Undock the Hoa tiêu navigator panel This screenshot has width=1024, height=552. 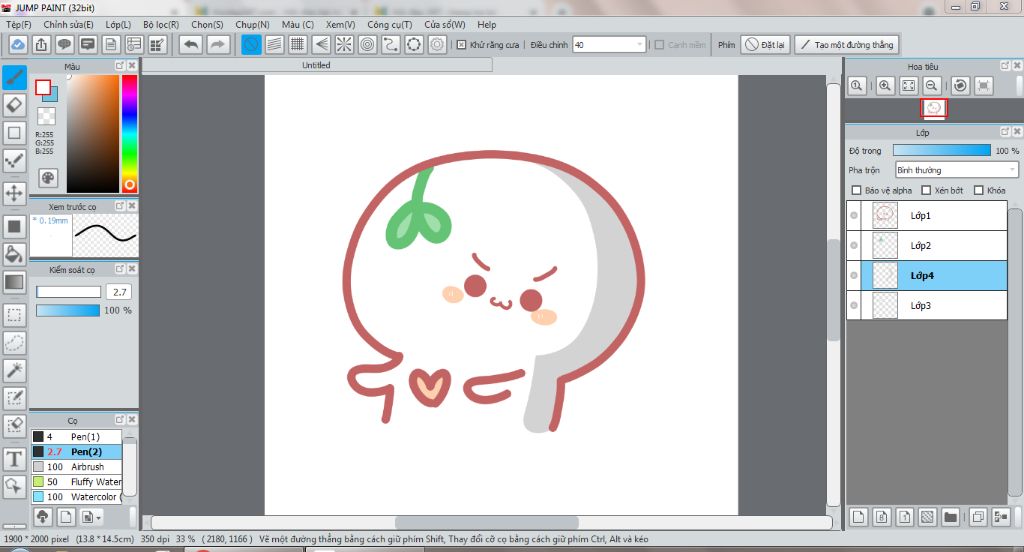coord(1005,66)
